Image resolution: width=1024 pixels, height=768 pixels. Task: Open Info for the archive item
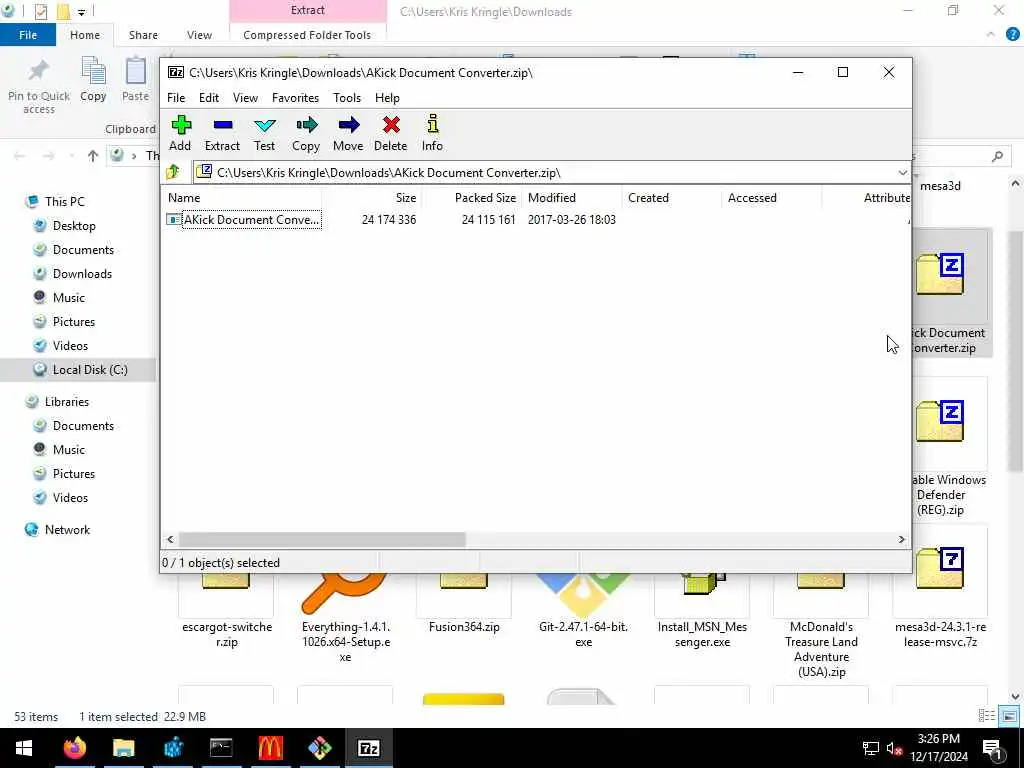click(x=432, y=133)
